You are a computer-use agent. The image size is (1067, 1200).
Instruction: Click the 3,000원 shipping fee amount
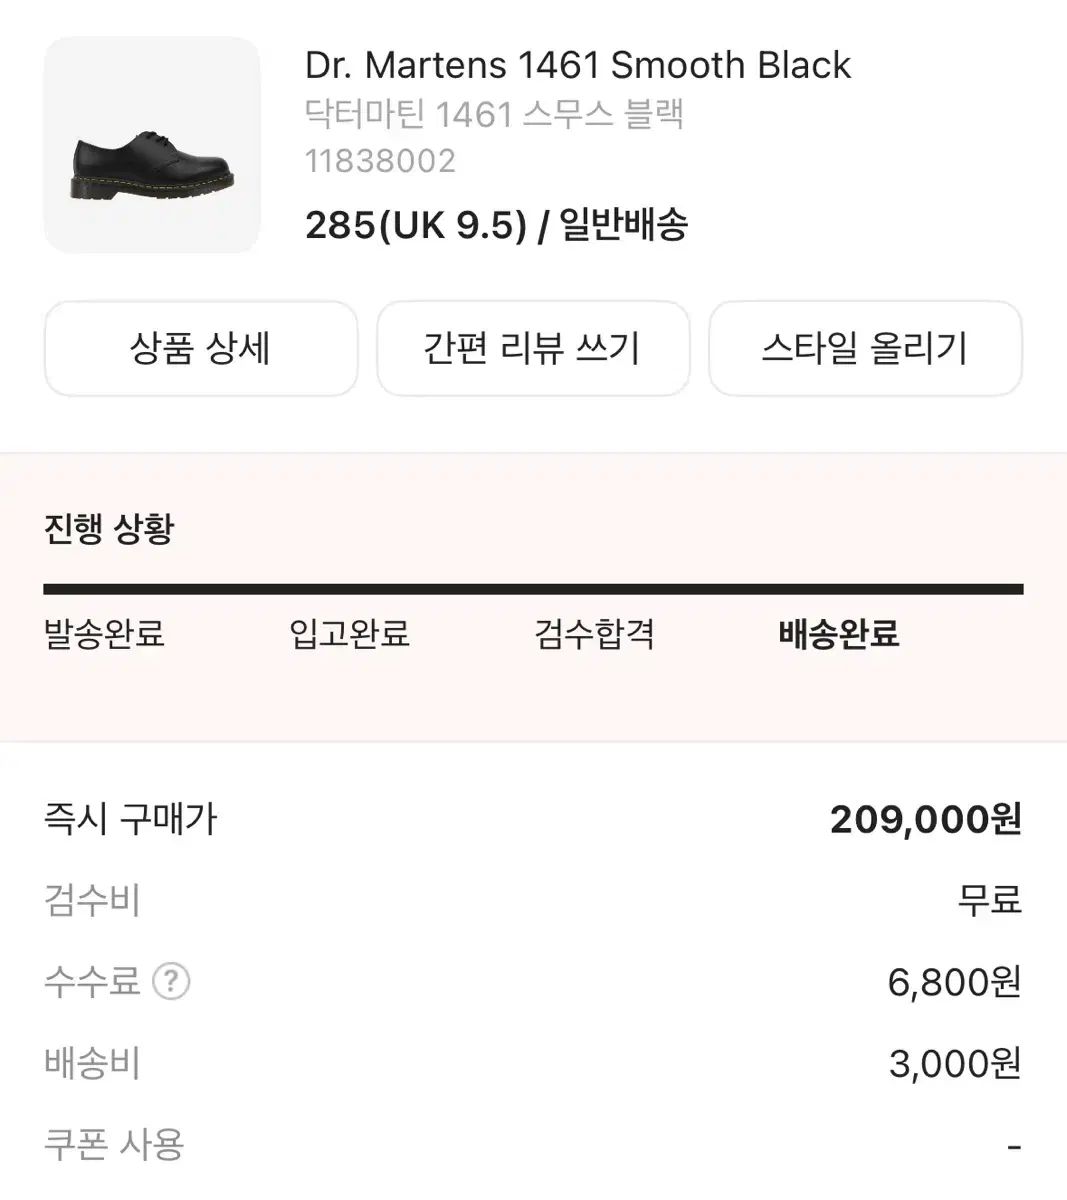[x=954, y=1063]
